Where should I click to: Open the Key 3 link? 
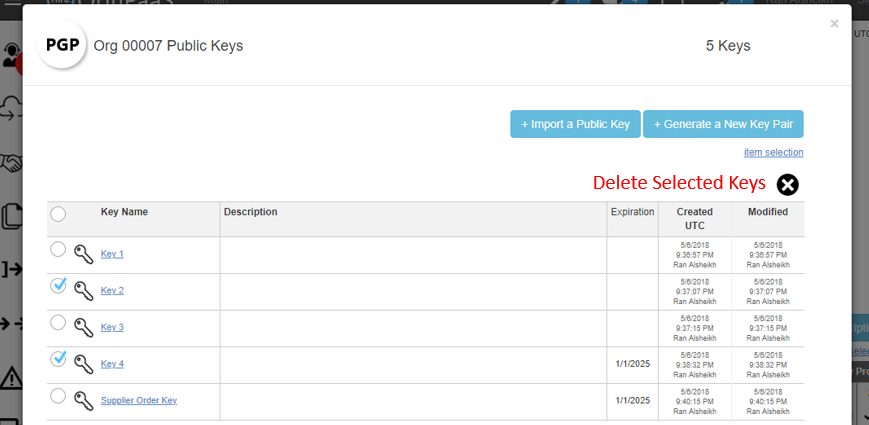click(x=112, y=327)
